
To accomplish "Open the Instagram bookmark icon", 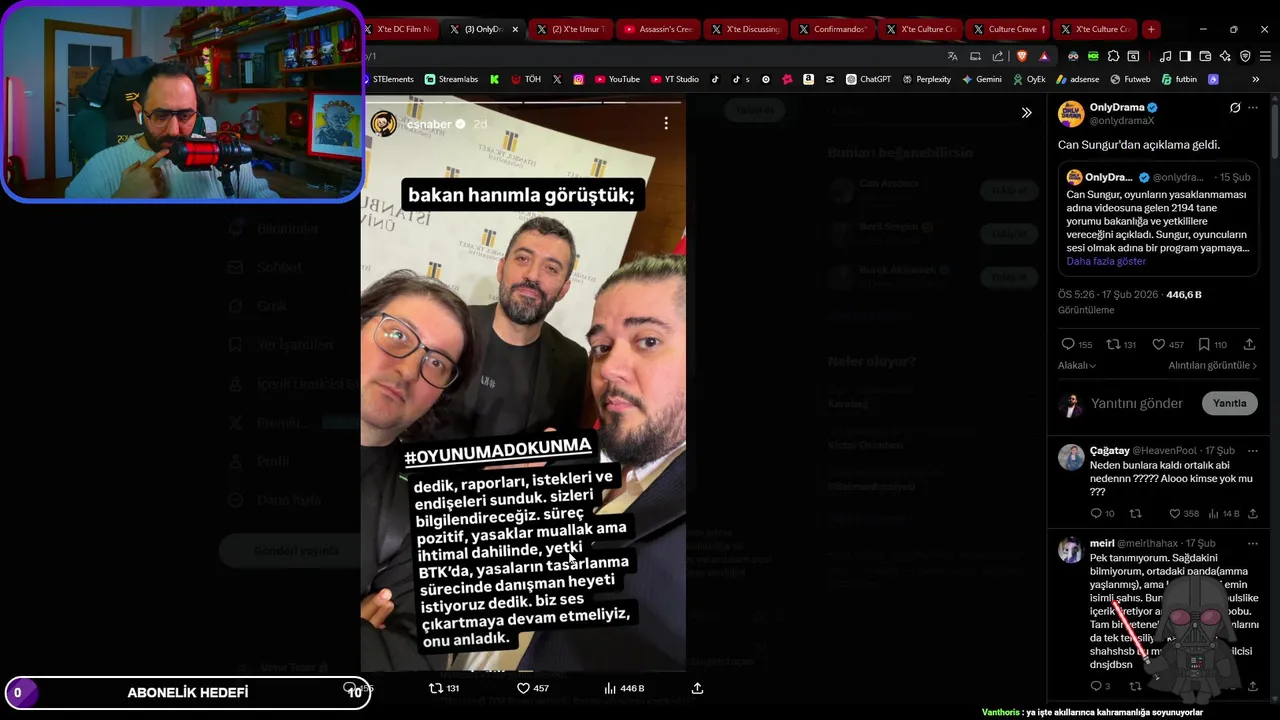I will 578,79.
